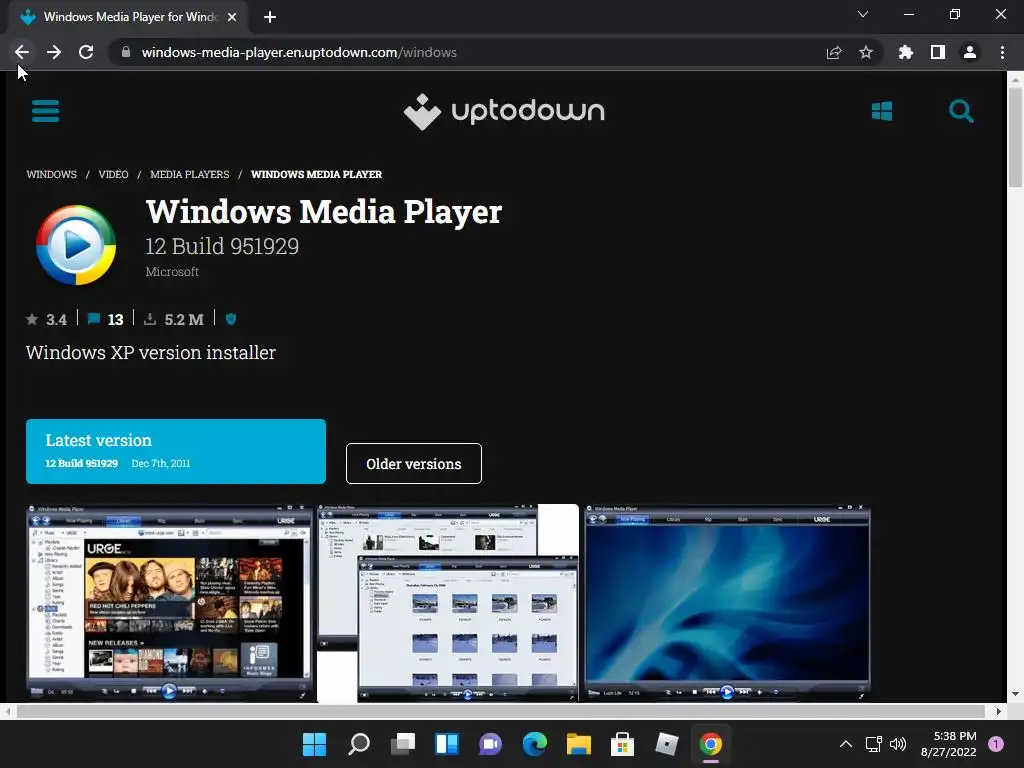This screenshot has width=1024, height=768.
Task: Open the Microsoft developer link
Action: (x=172, y=272)
